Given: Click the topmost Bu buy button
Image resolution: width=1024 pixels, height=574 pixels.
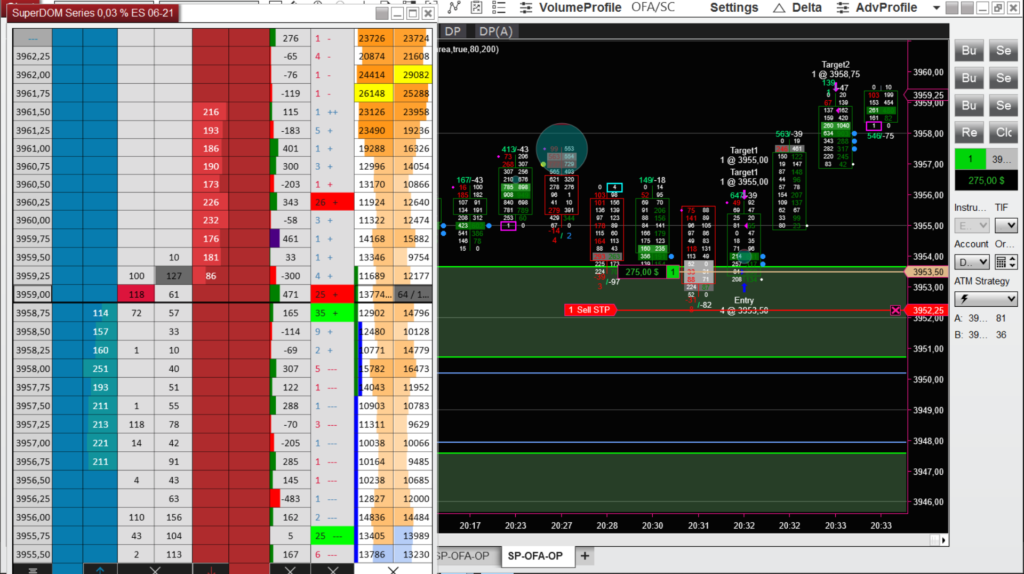Looking at the screenshot, I should 969,50.
